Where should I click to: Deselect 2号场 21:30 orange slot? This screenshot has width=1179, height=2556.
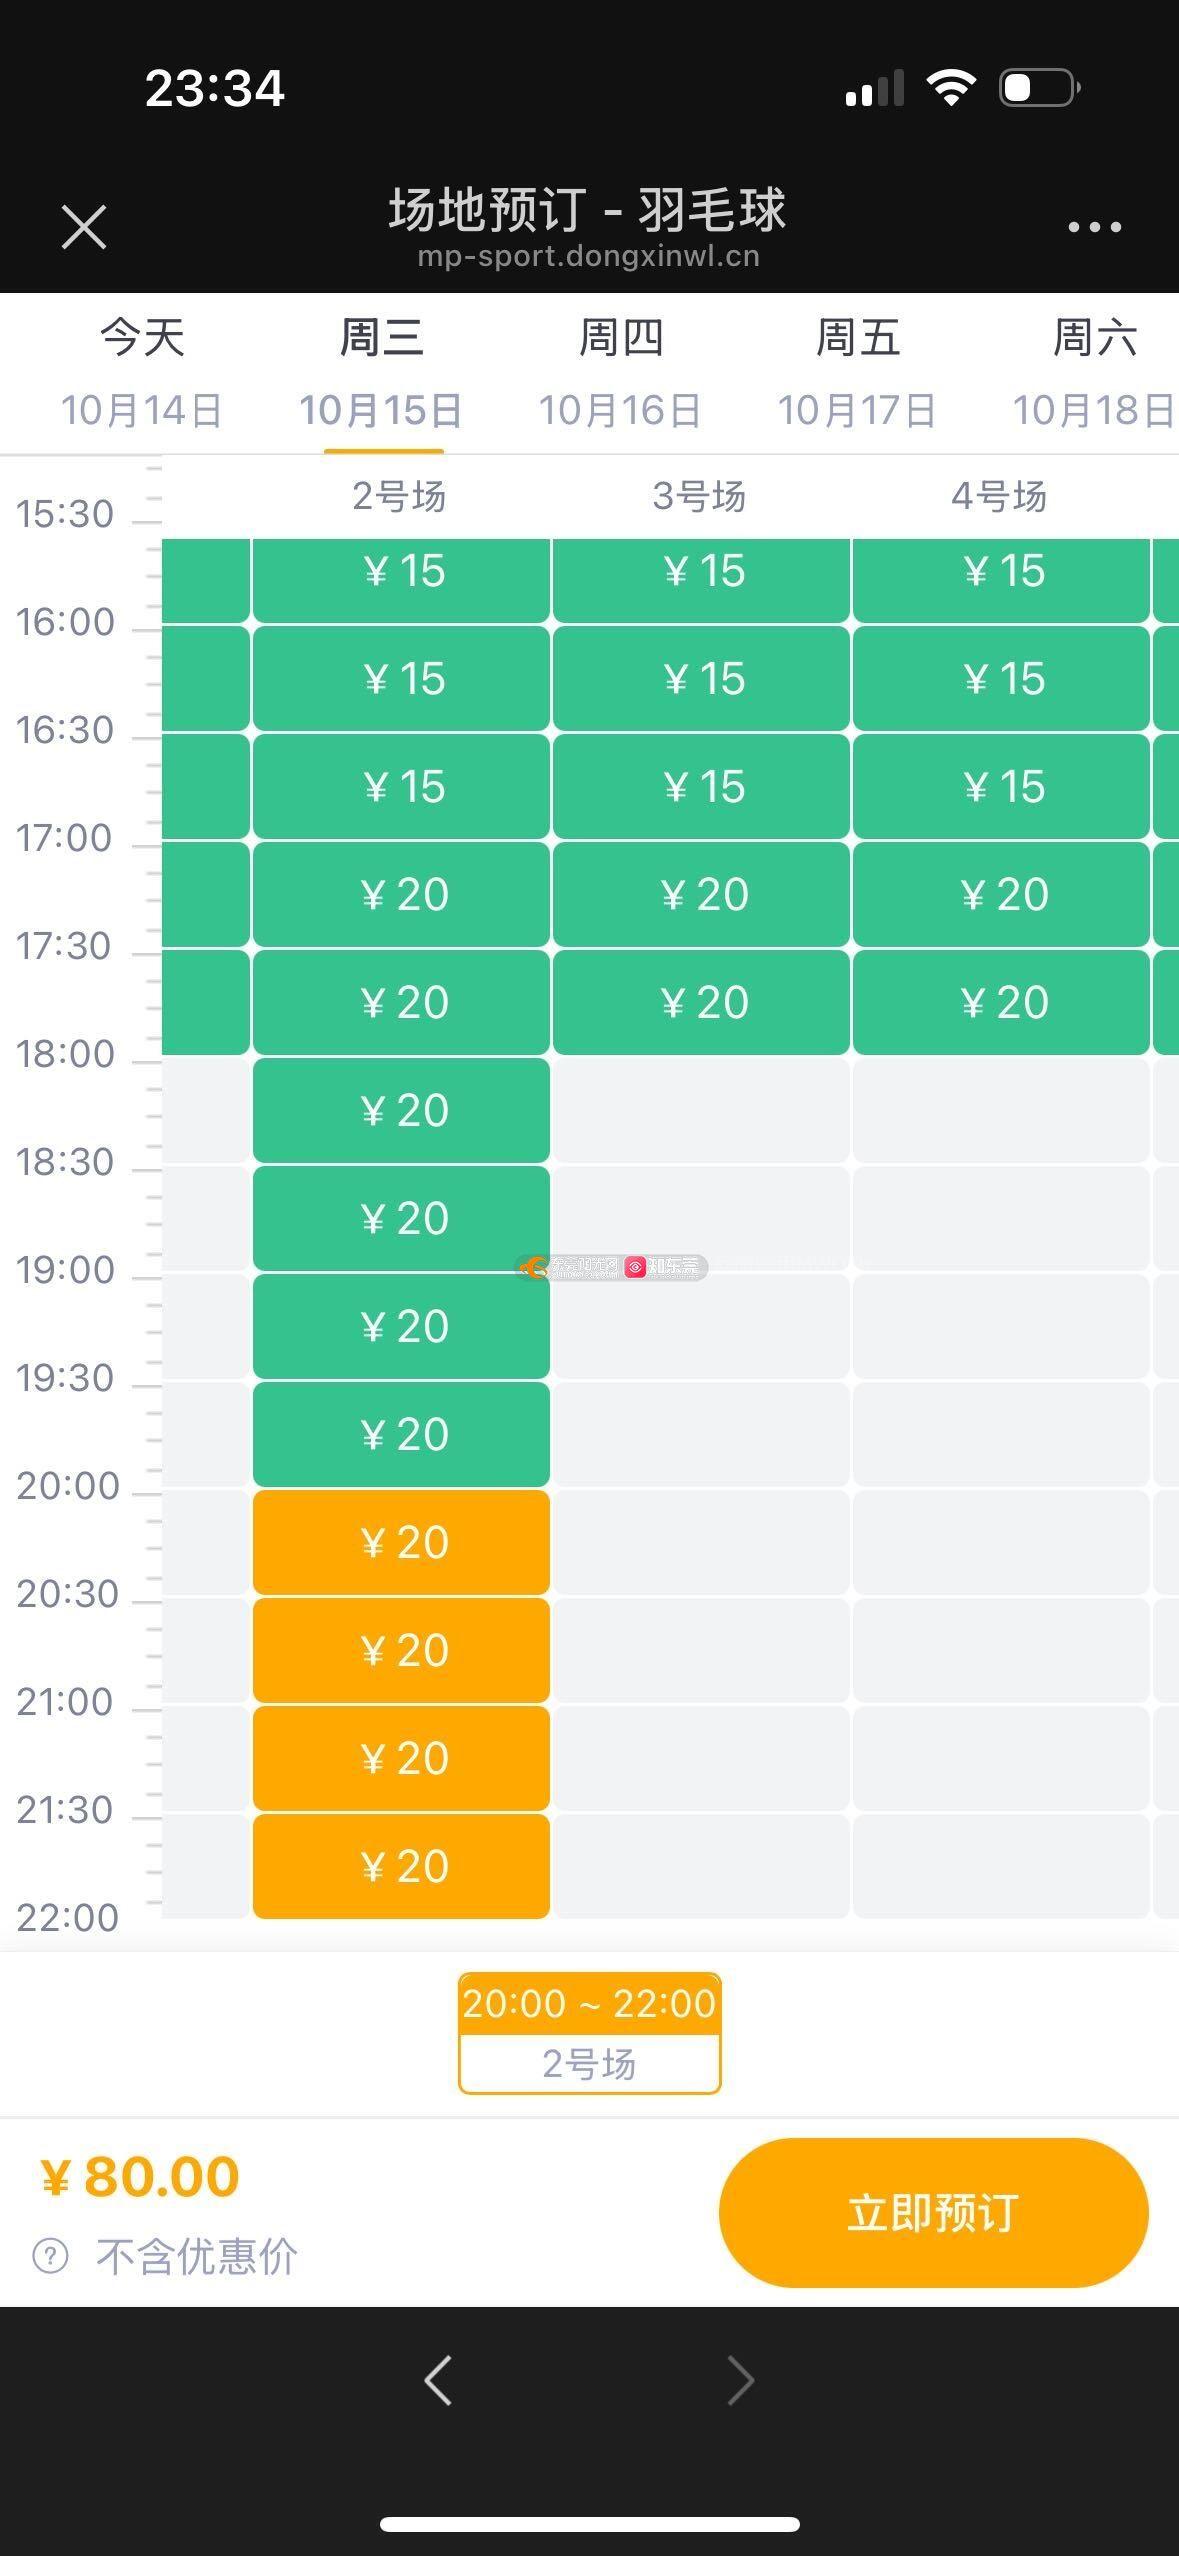pos(401,1866)
